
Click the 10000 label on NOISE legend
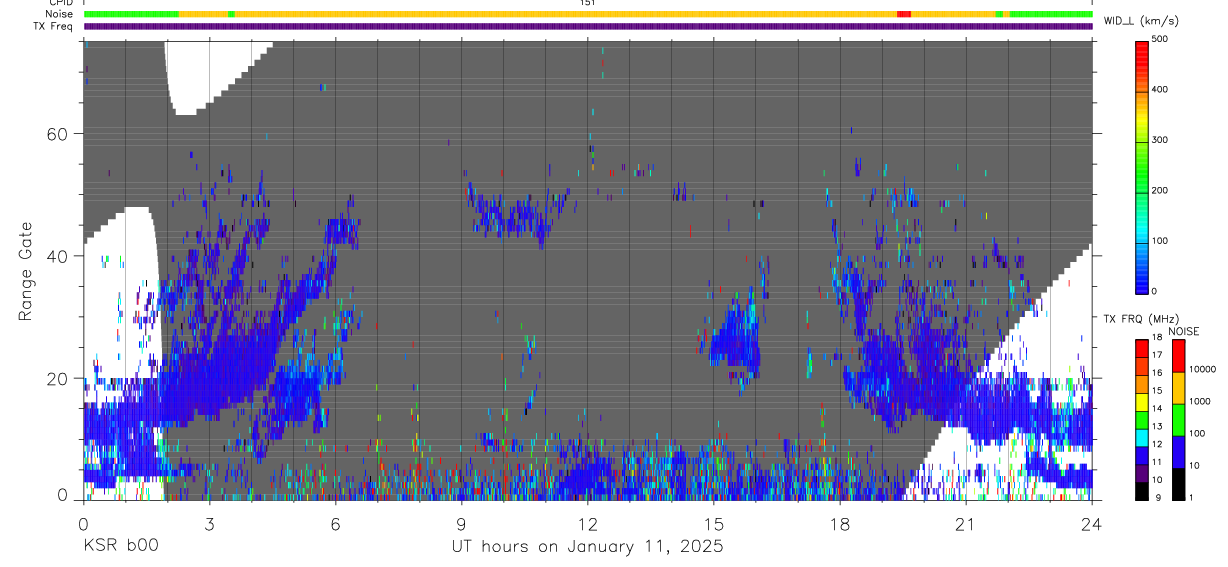(1204, 370)
